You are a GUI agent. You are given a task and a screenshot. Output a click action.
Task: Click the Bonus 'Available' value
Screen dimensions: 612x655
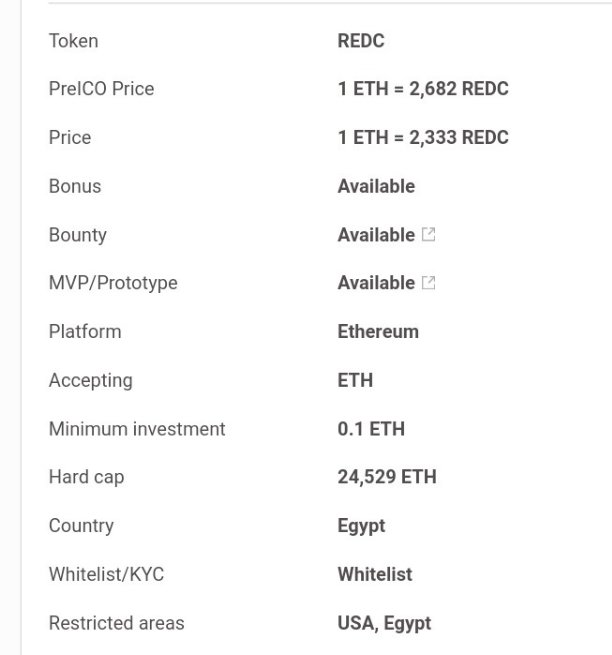pyautogui.click(x=376, y=186)
